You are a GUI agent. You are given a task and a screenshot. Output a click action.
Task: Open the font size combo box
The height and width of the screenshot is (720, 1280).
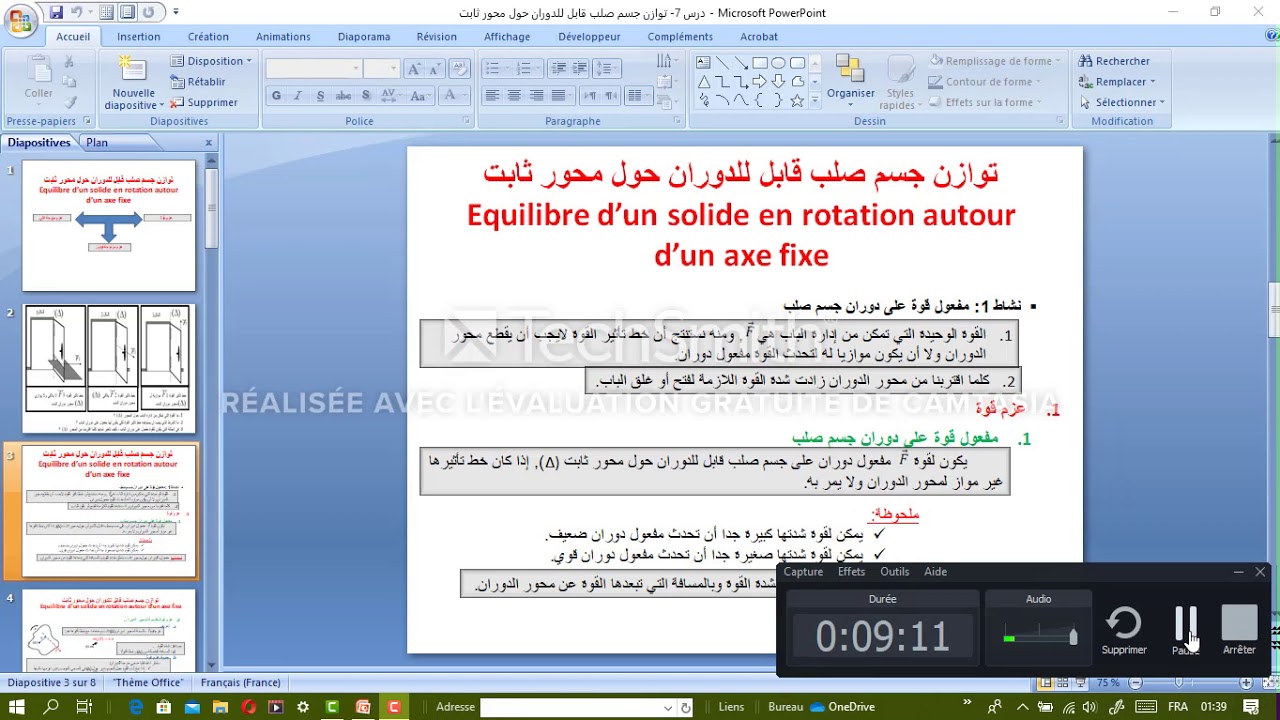pyautogui.click(x=382, y=68)
